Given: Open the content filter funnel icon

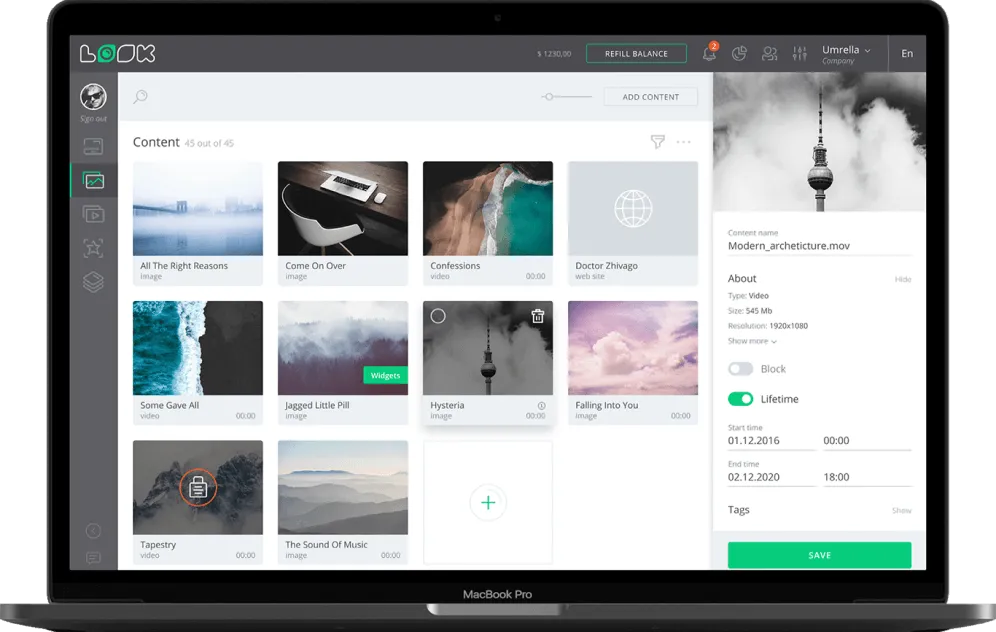Looking at the screenshot, I should [657, 142].
